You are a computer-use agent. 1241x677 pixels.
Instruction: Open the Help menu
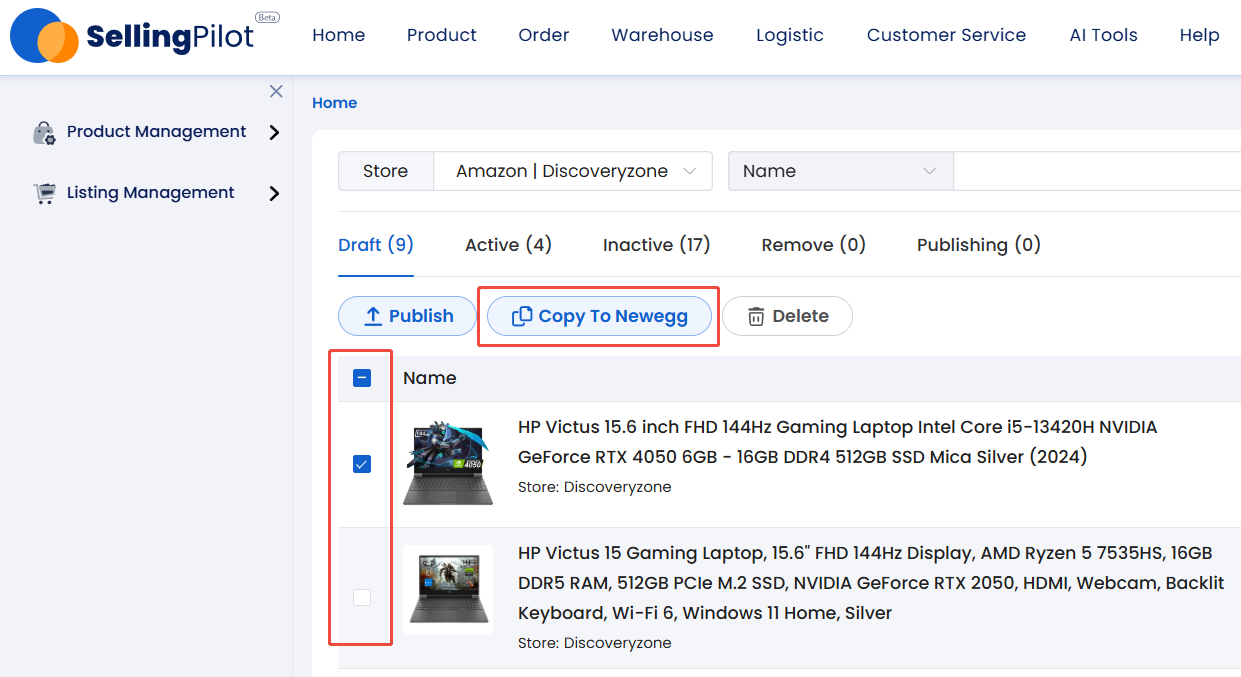[x=1199, y=35]
